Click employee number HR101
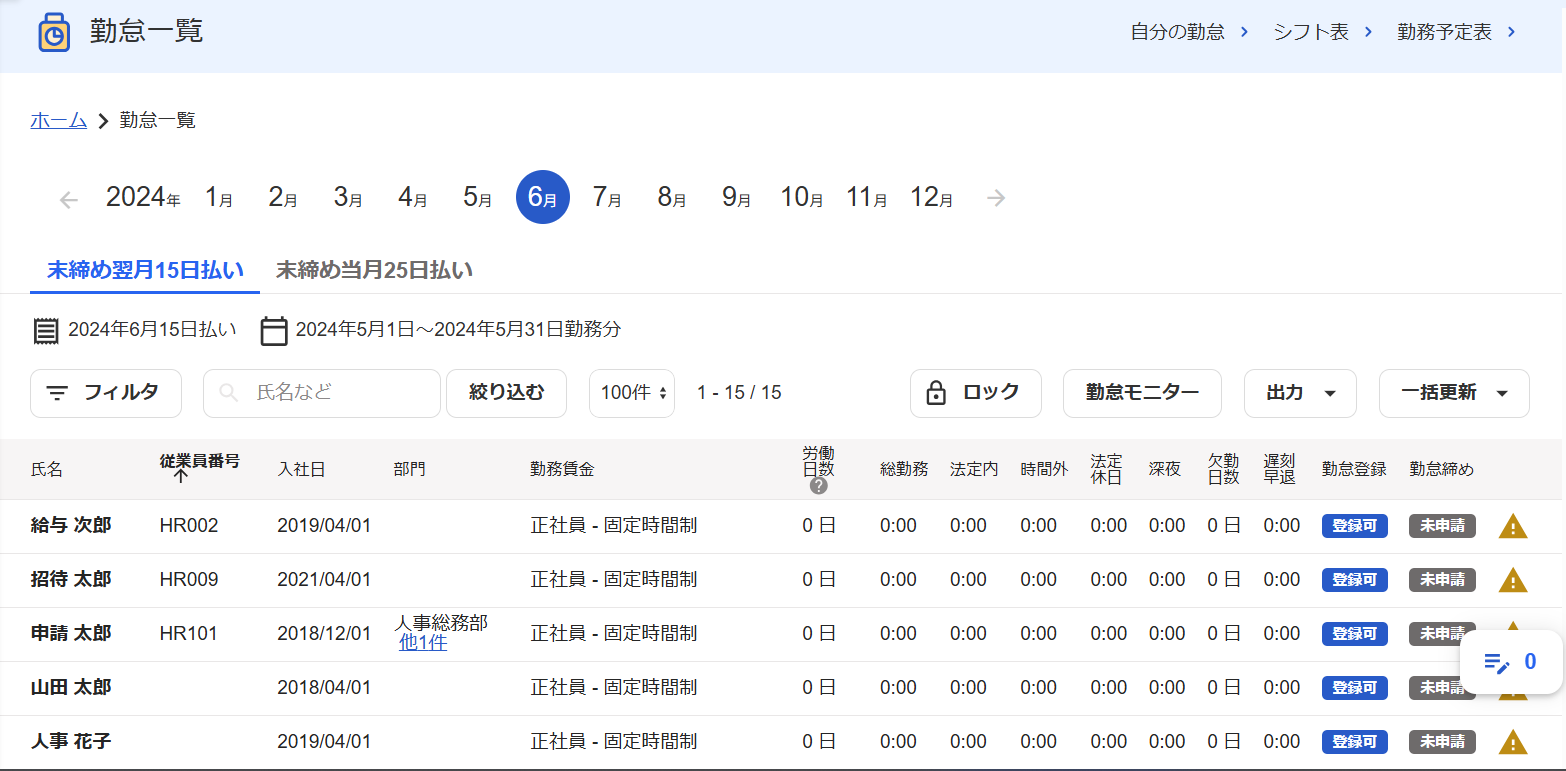 pyautogui.click(x=189, y=634)
